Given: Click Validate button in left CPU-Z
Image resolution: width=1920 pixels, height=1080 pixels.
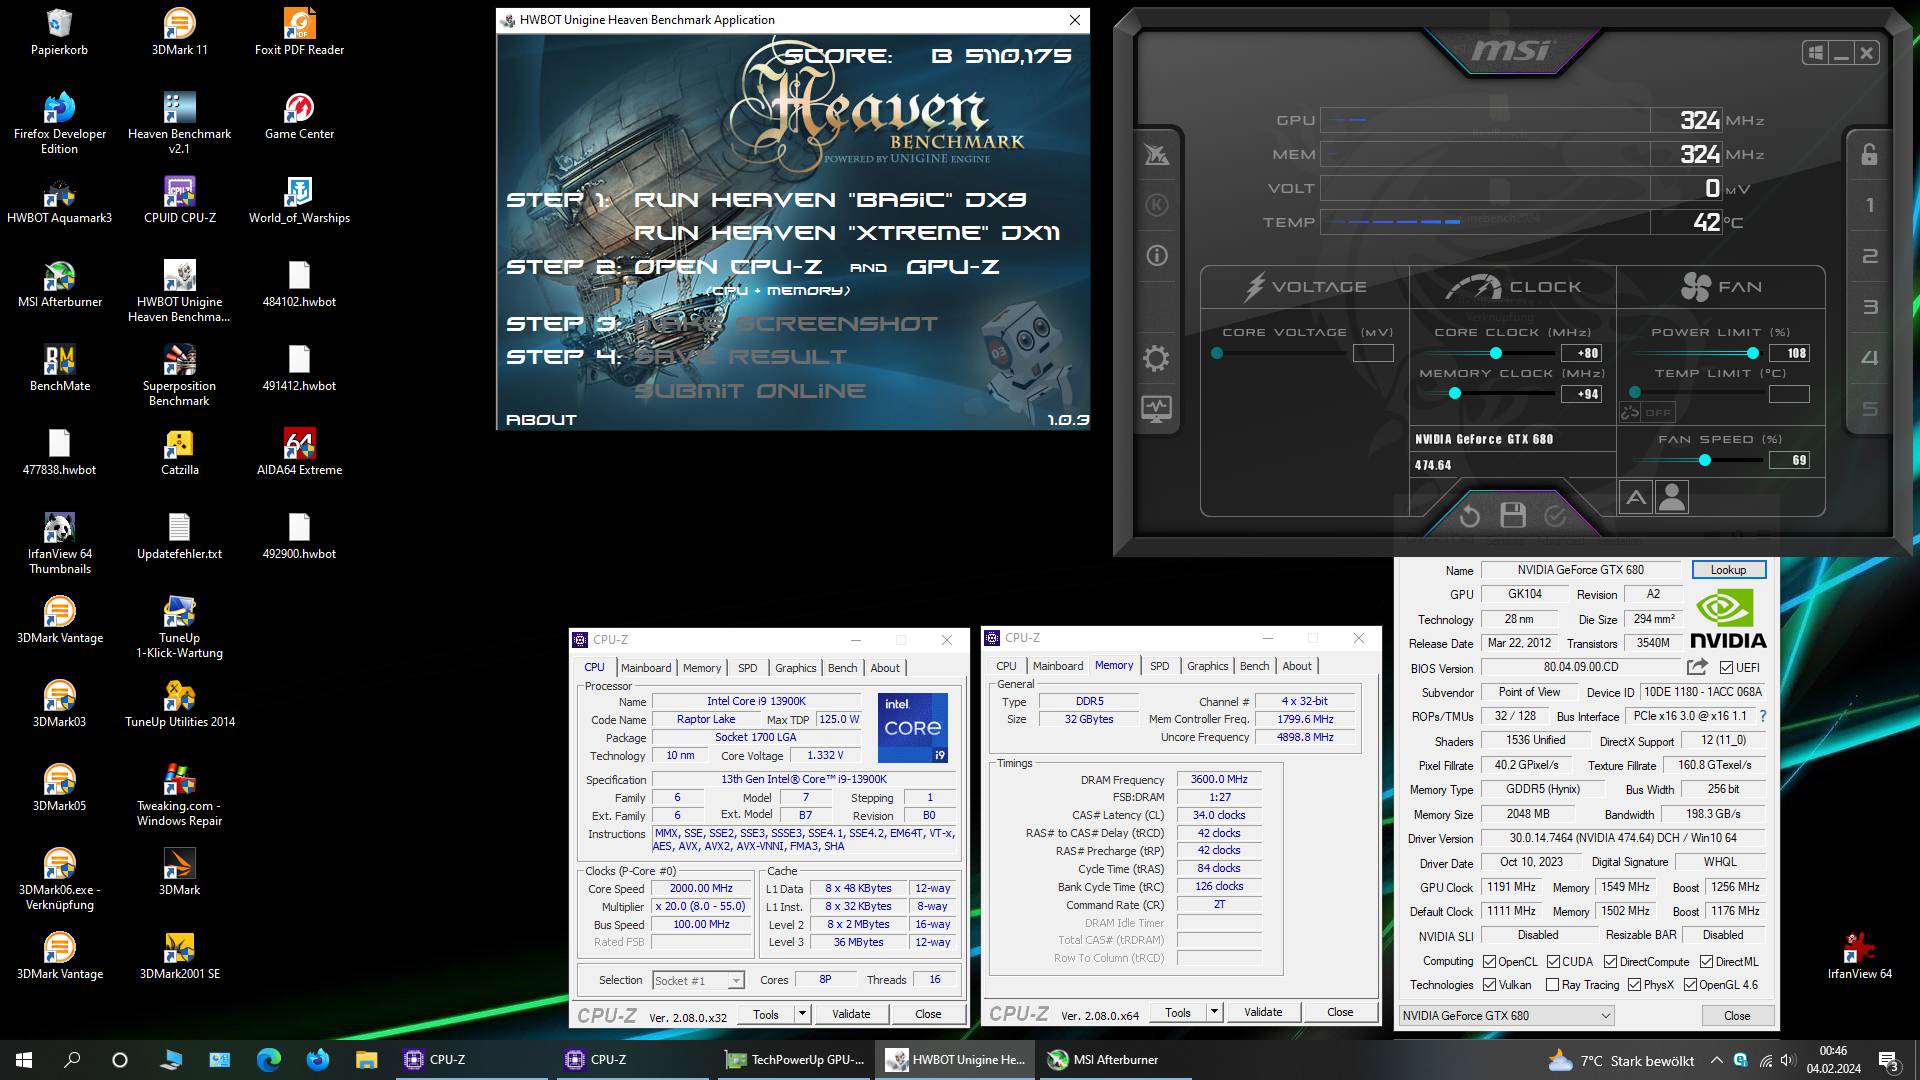Looking at the screenshot, I should tap(851, 1013).
